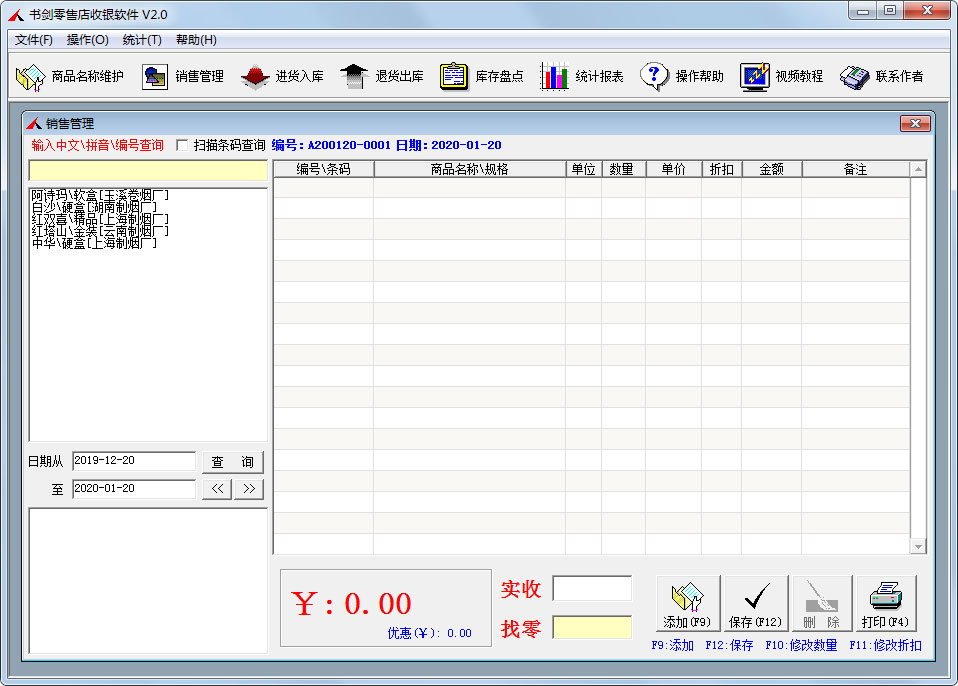Click table scrollbar down arrow
The width and height of the screenshot is (958, 686).
918,546
